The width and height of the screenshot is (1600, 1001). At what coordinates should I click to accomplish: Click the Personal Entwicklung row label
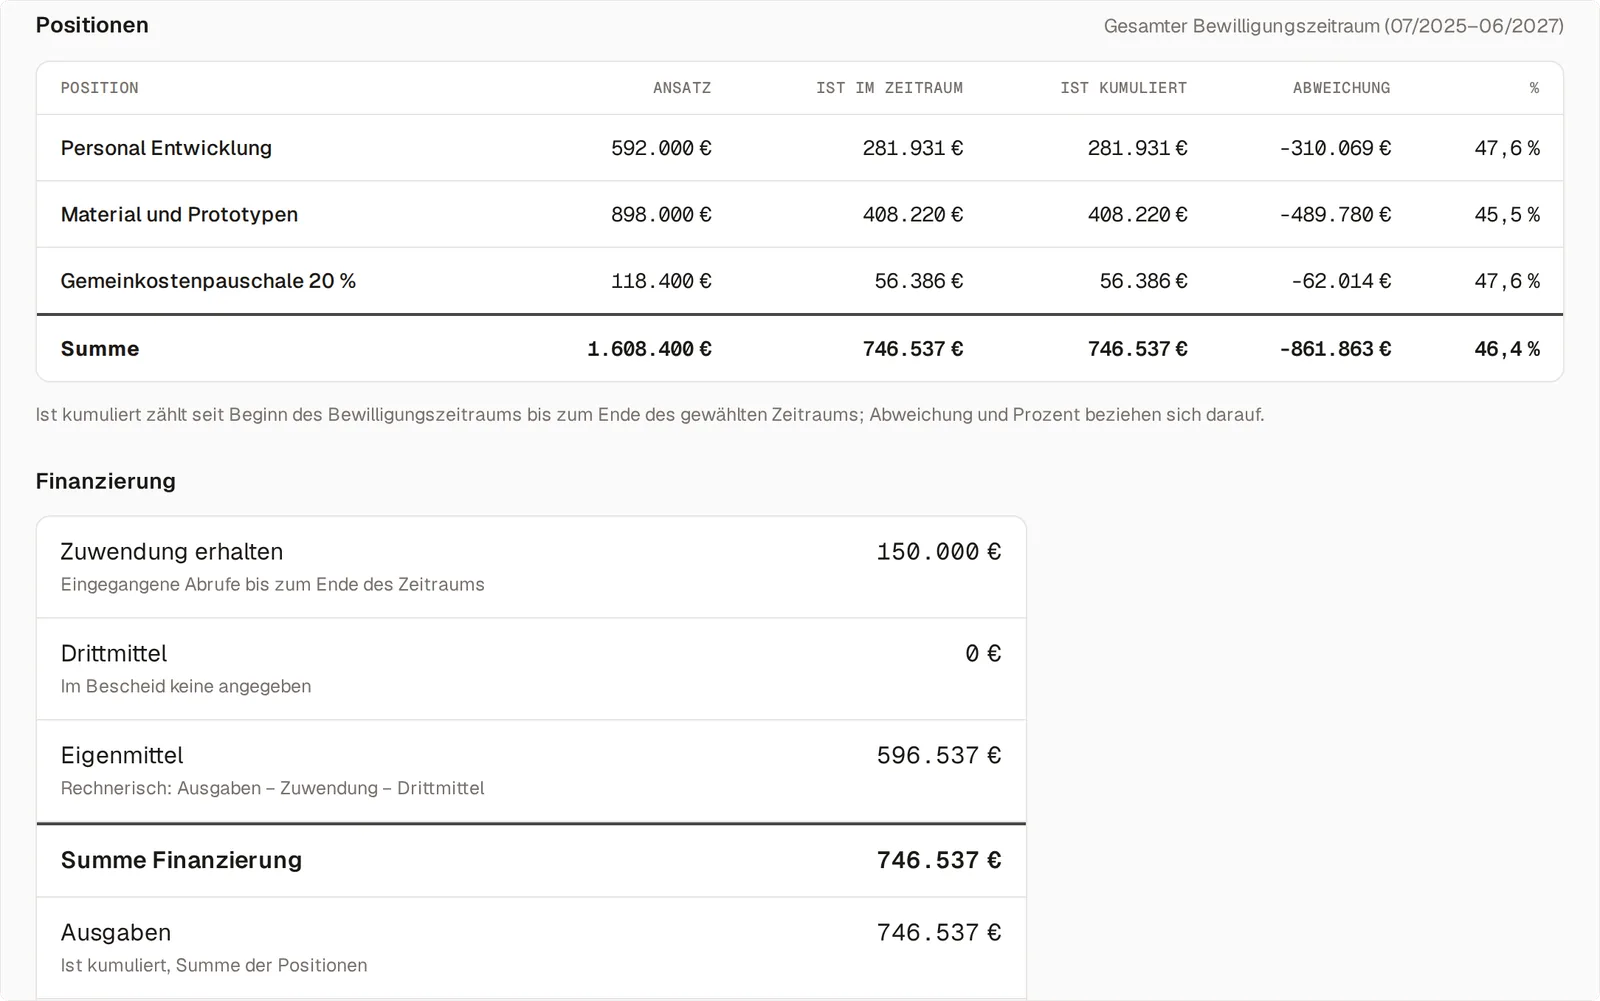pyautogui.click(x=166, y=148)
